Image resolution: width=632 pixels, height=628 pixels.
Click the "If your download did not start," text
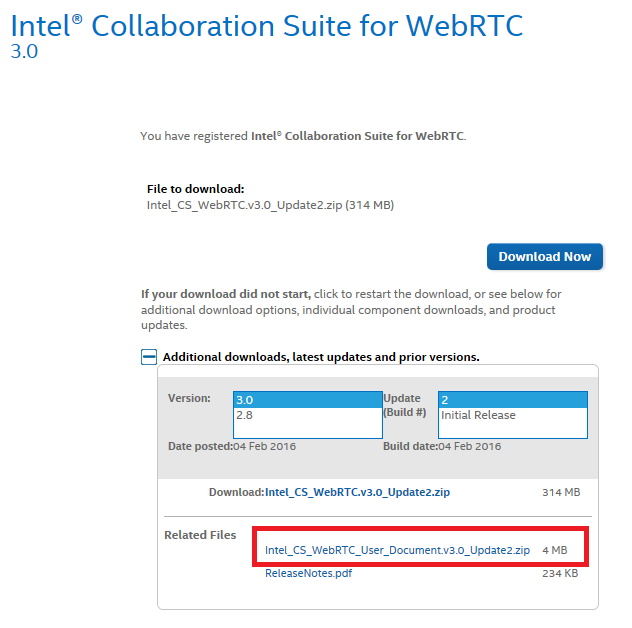coord(226,294)
